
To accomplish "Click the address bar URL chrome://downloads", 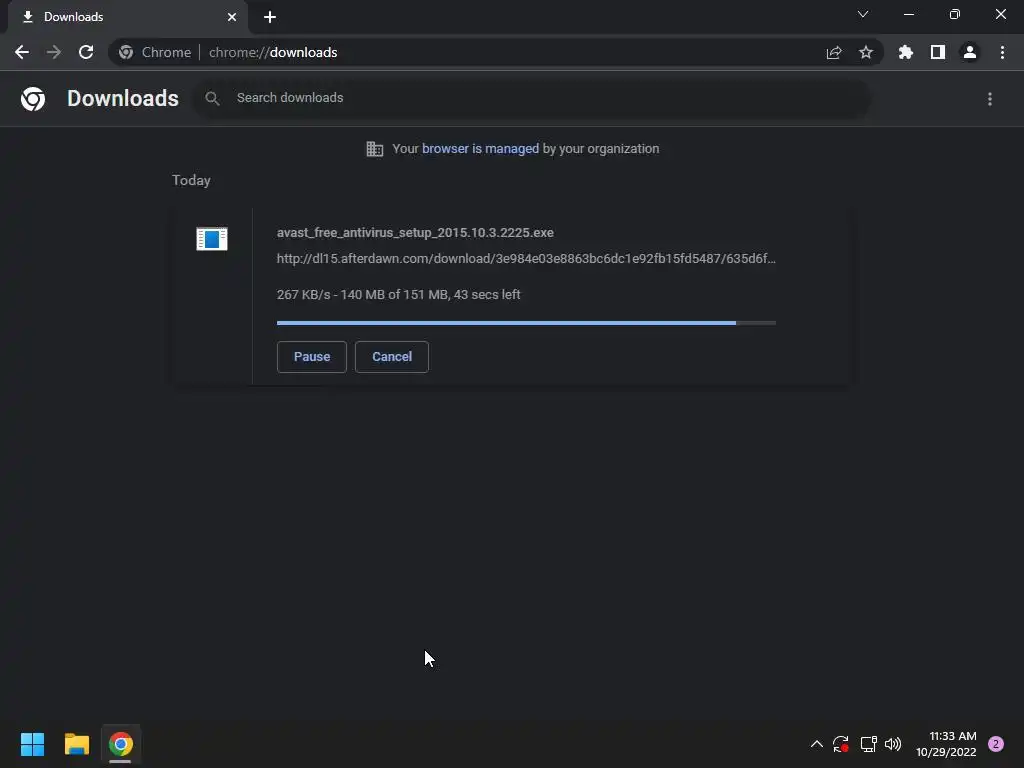I will 273,52.
